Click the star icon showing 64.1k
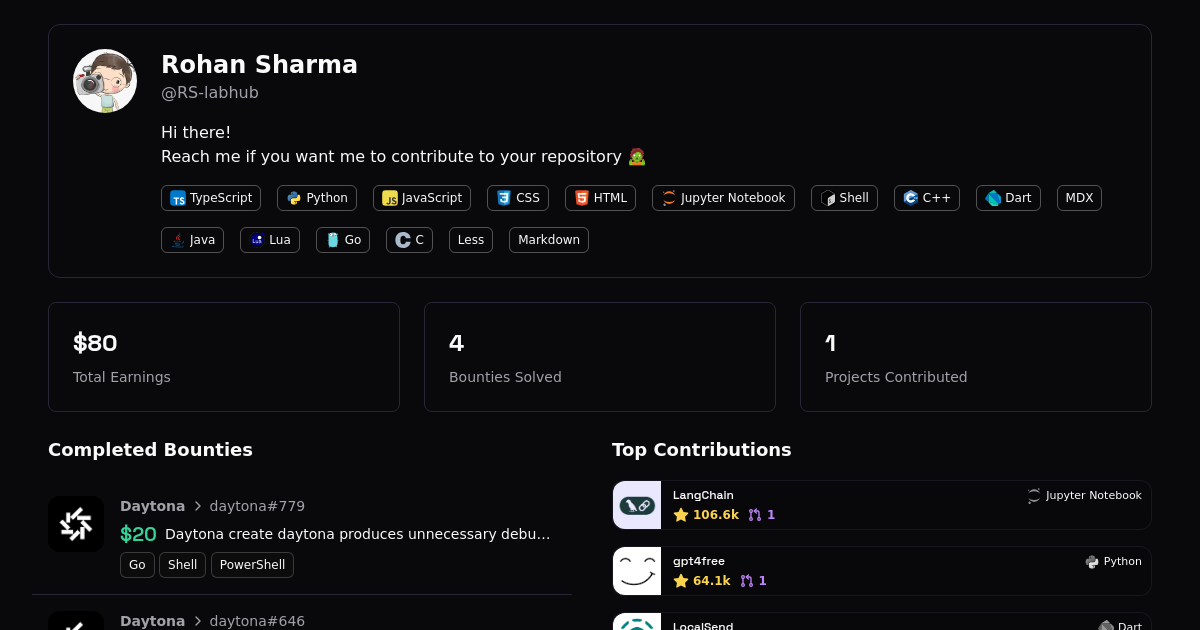Image resolution: width=1200 pixels, height=630 pixels. click(681, 580)
